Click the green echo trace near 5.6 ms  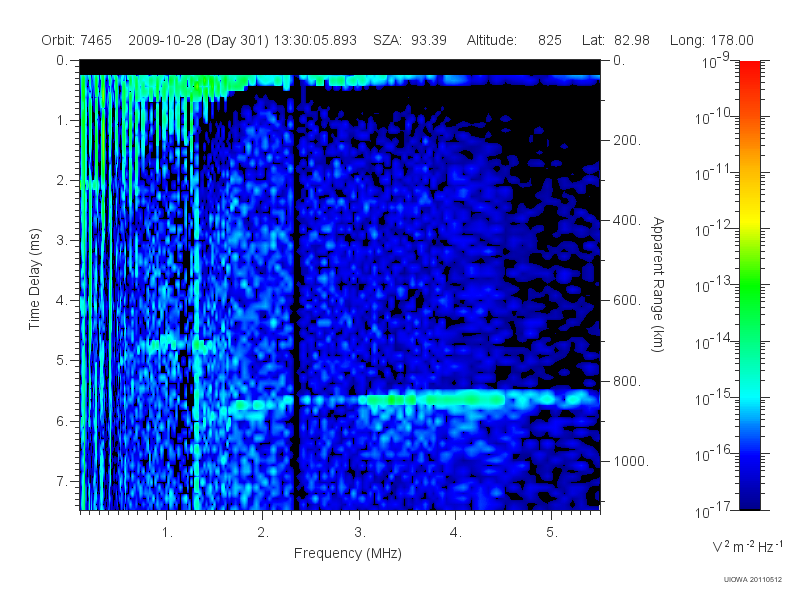(x=434, y=399)
